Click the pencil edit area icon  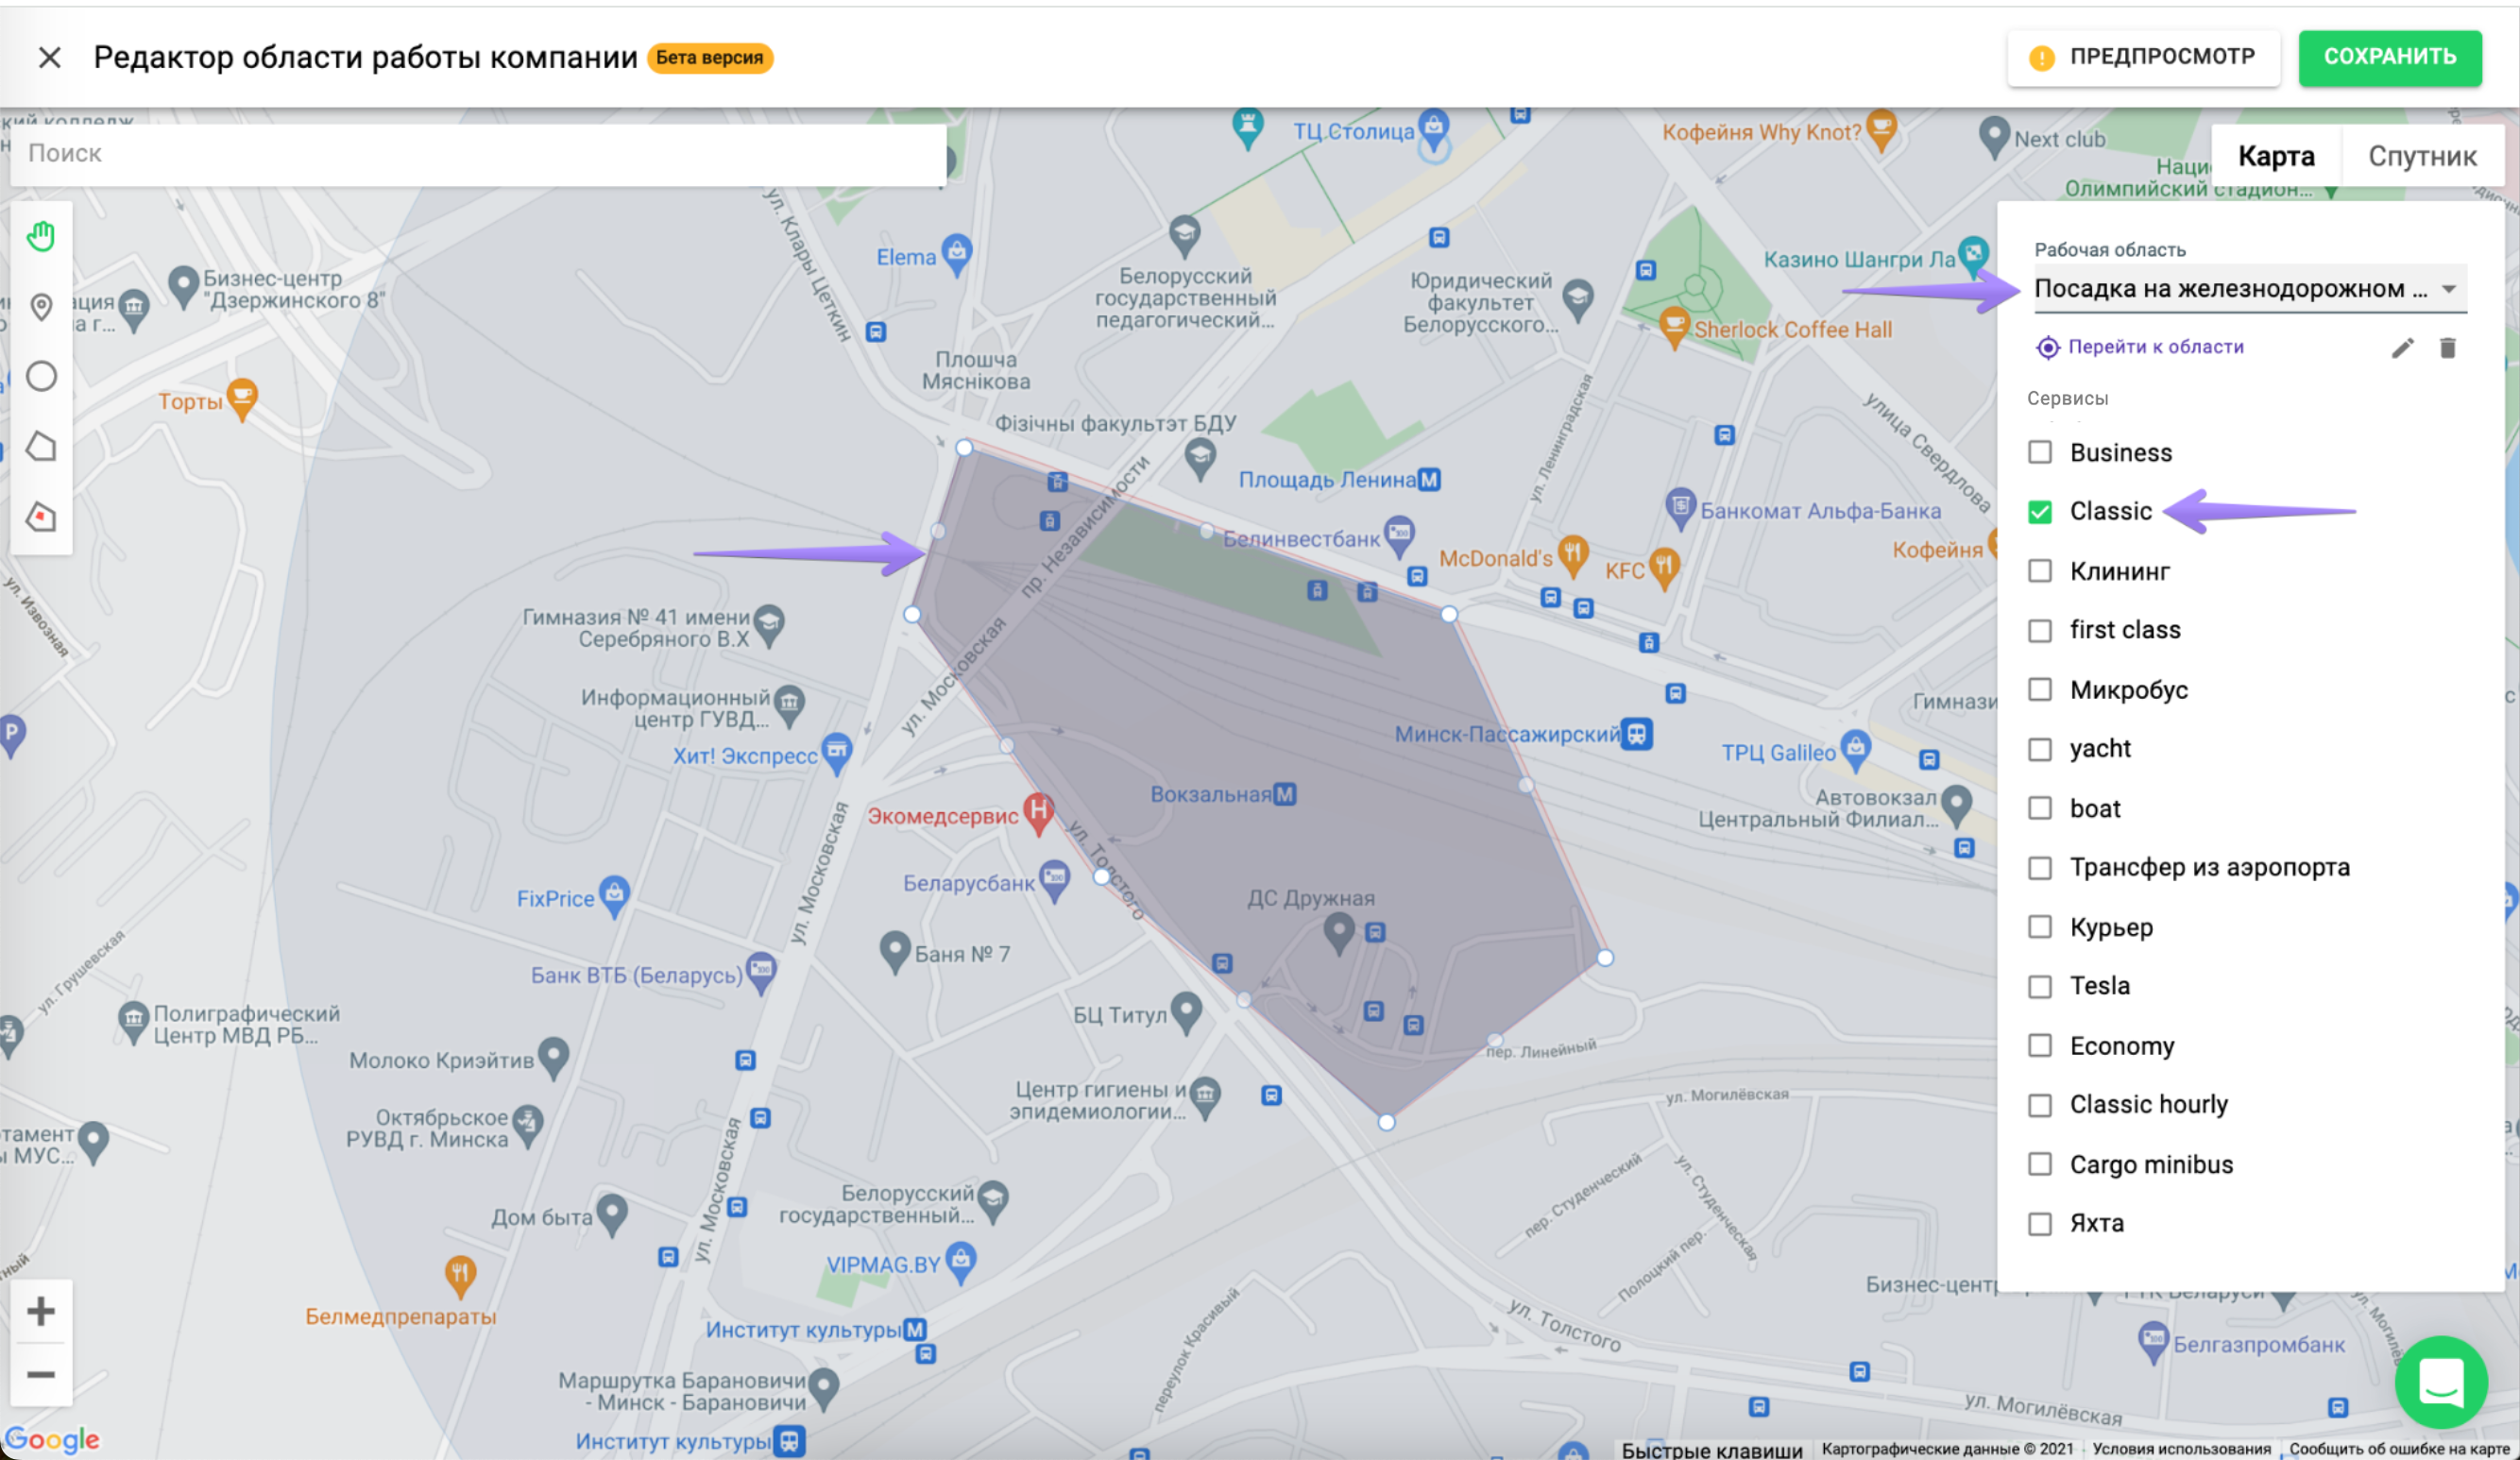pyautogui.click(x=2402, y=348)
